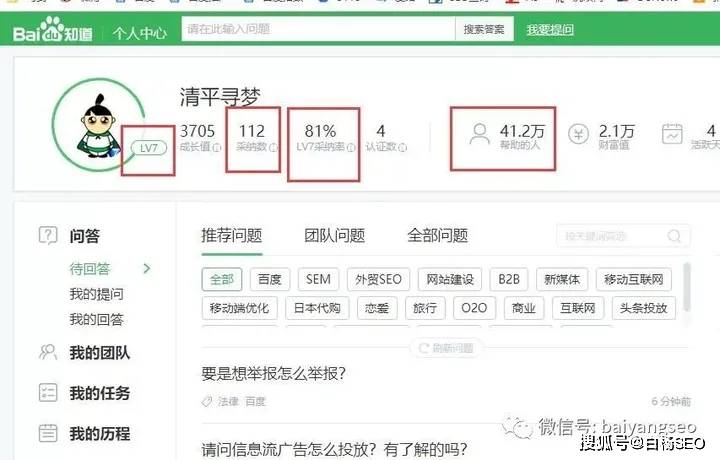Open the 我要提问 link
The image size is (720, 460).
click(550, 30)
